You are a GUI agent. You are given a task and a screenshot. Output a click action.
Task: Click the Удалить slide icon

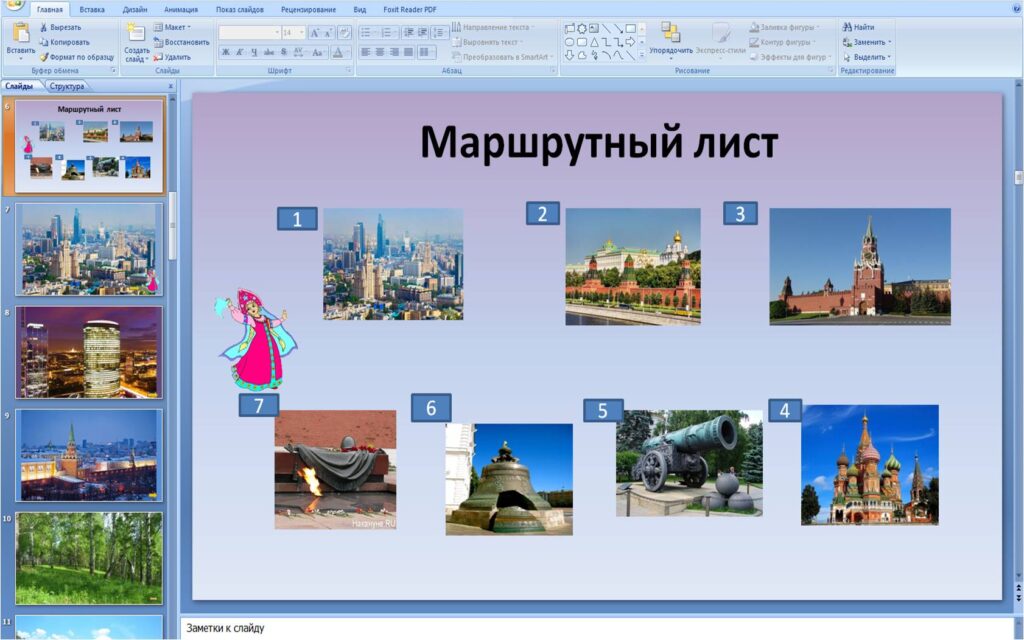pos(159,57)
